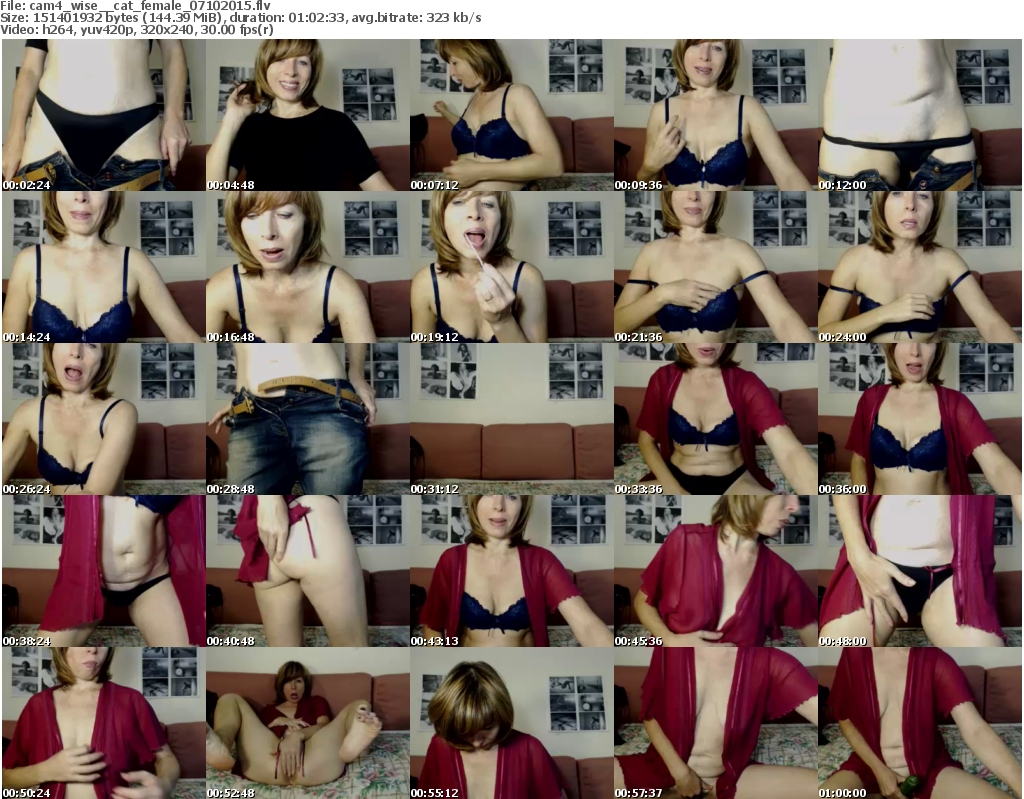The height and width of the screenshot is (799, 1024).
Task: Click the 'Video: h264, yuv420p' info line
Action: point(137,29)
